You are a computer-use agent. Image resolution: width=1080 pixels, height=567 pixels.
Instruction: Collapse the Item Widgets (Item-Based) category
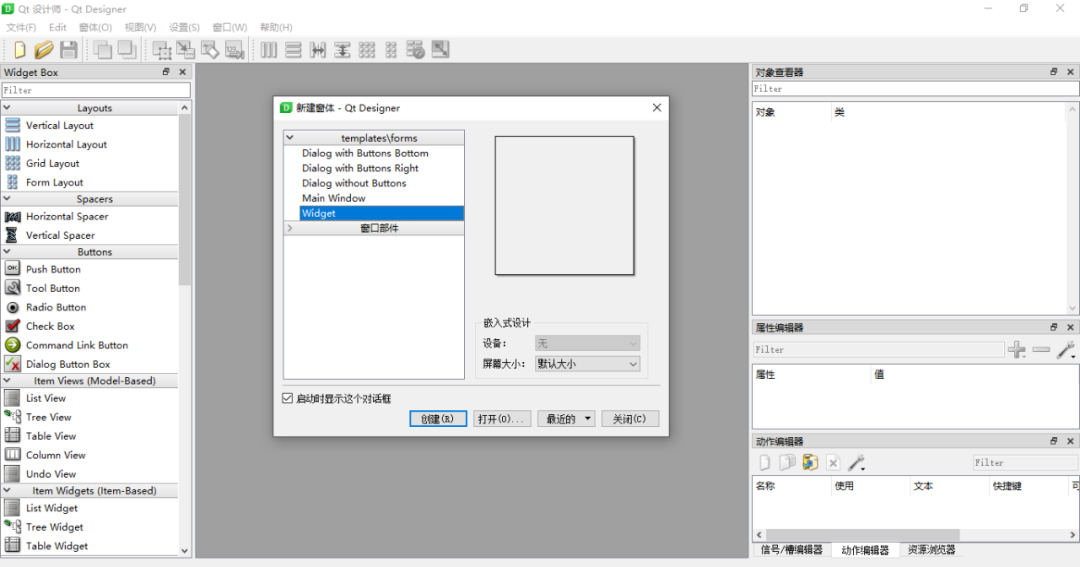(x=7, y=491)
